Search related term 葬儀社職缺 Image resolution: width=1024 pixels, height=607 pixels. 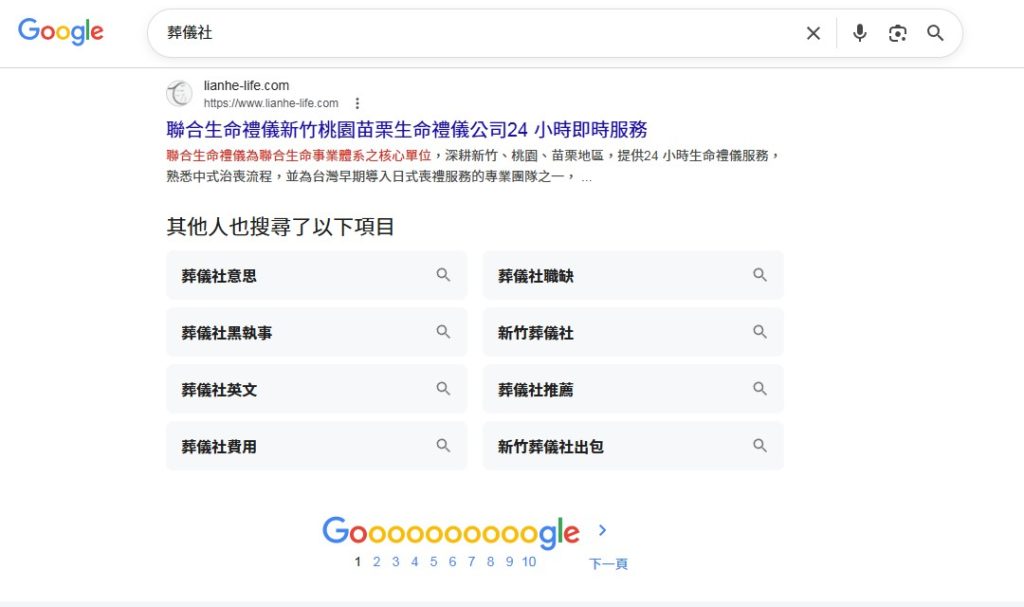click(x=633, y=275)
